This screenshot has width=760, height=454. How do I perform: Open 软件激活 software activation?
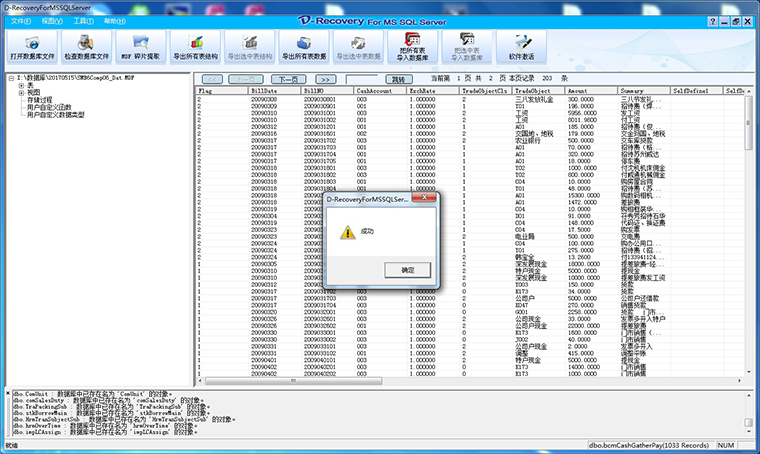(521, 47)
